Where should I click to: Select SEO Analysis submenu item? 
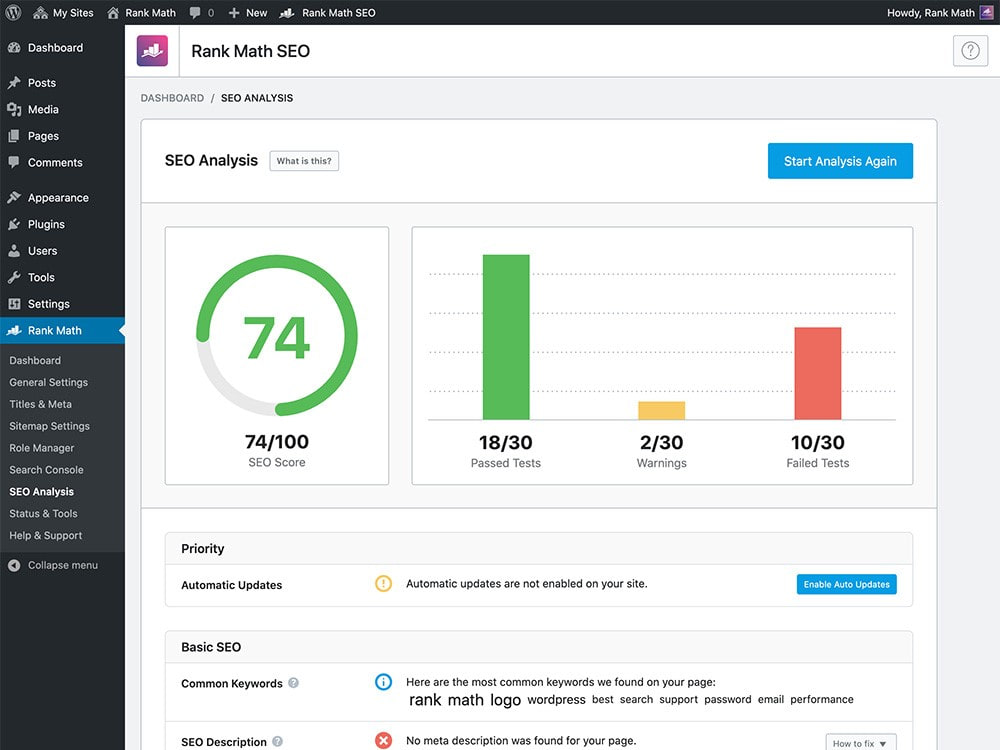point(41,492)
